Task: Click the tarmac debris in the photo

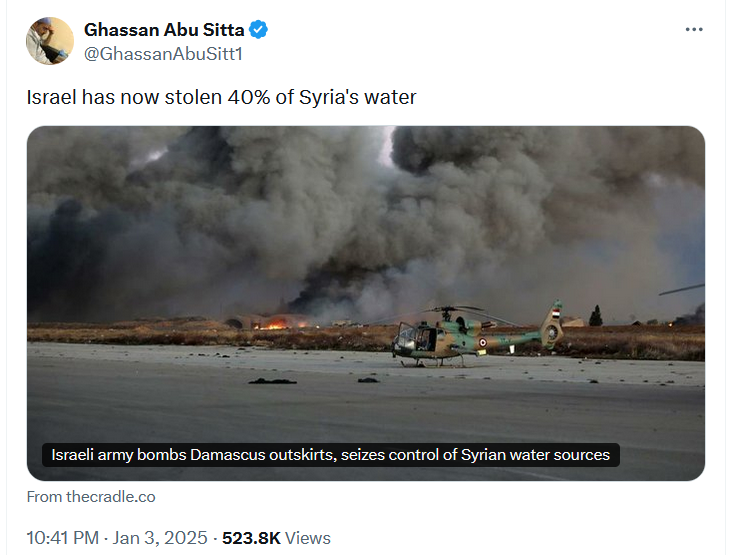Action: tap(272, 381)
